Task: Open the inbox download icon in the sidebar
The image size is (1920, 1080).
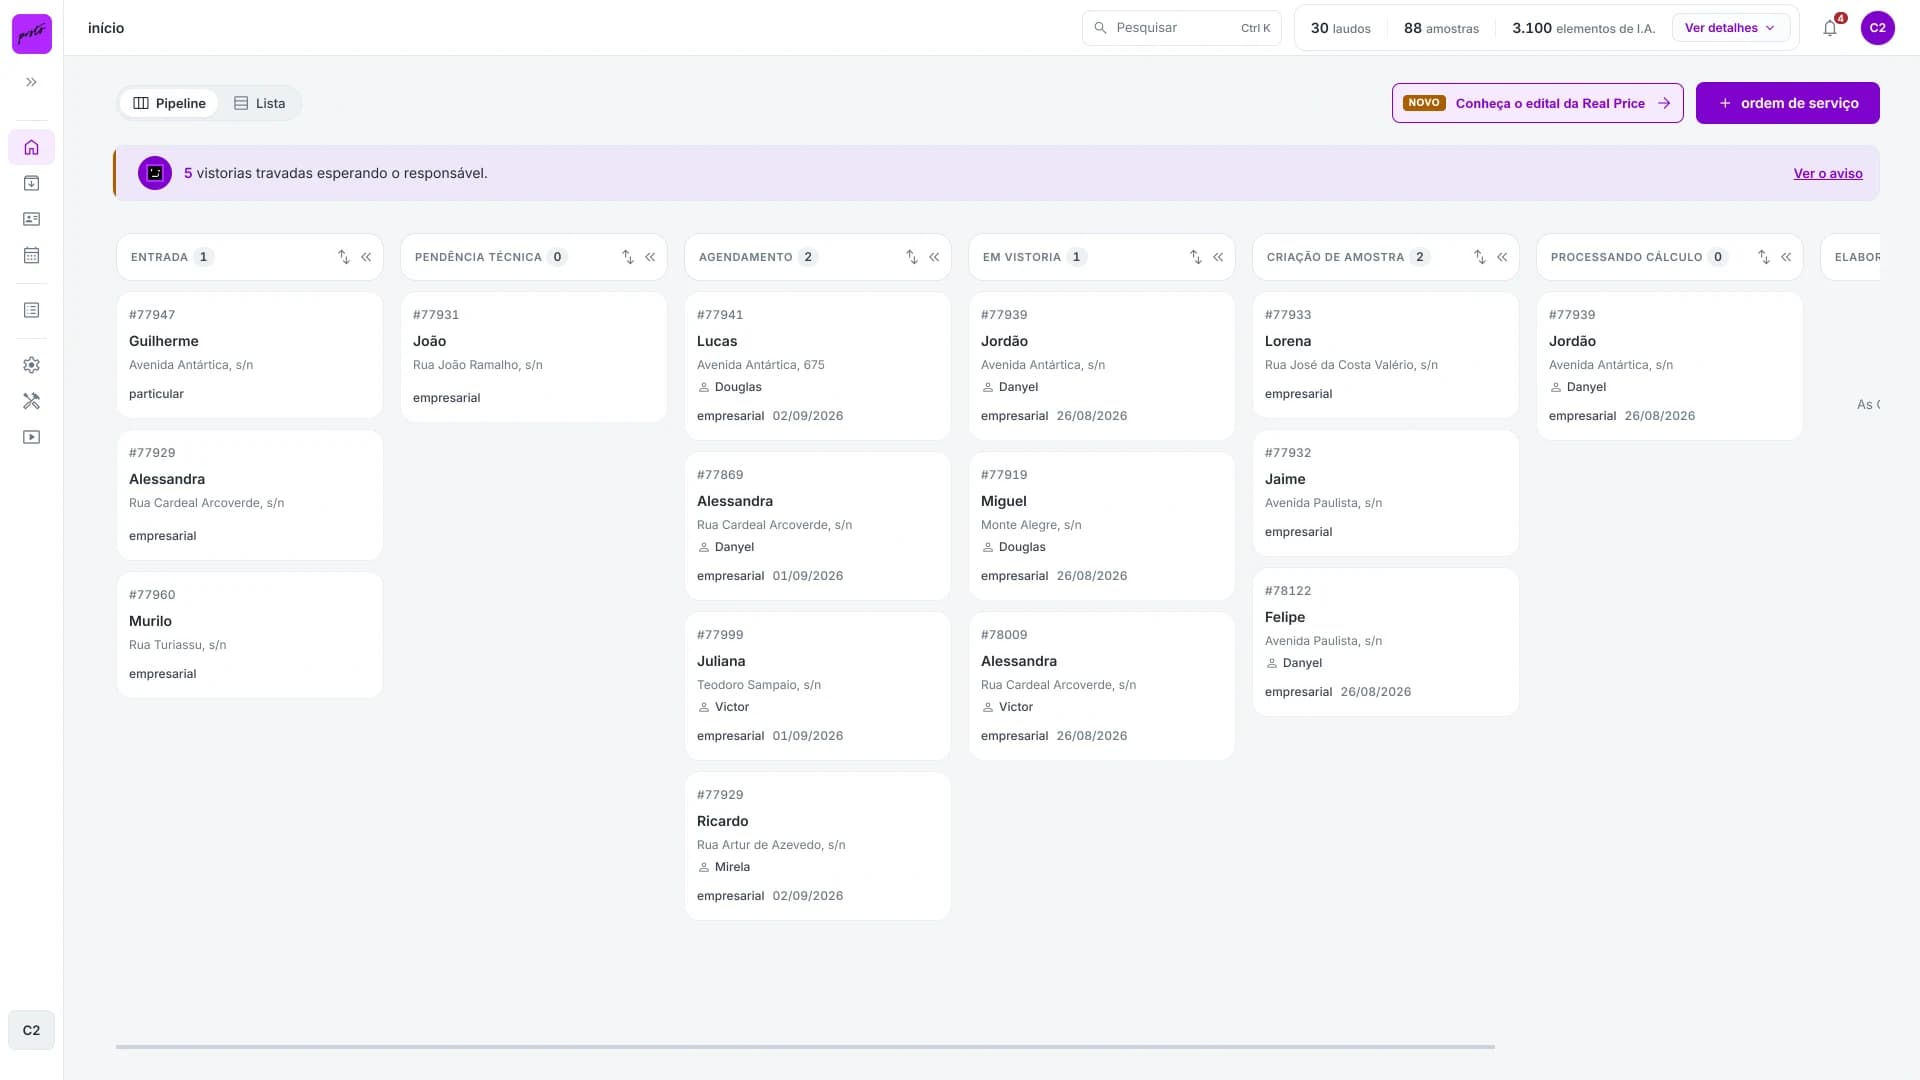Action: click(32, 183)
